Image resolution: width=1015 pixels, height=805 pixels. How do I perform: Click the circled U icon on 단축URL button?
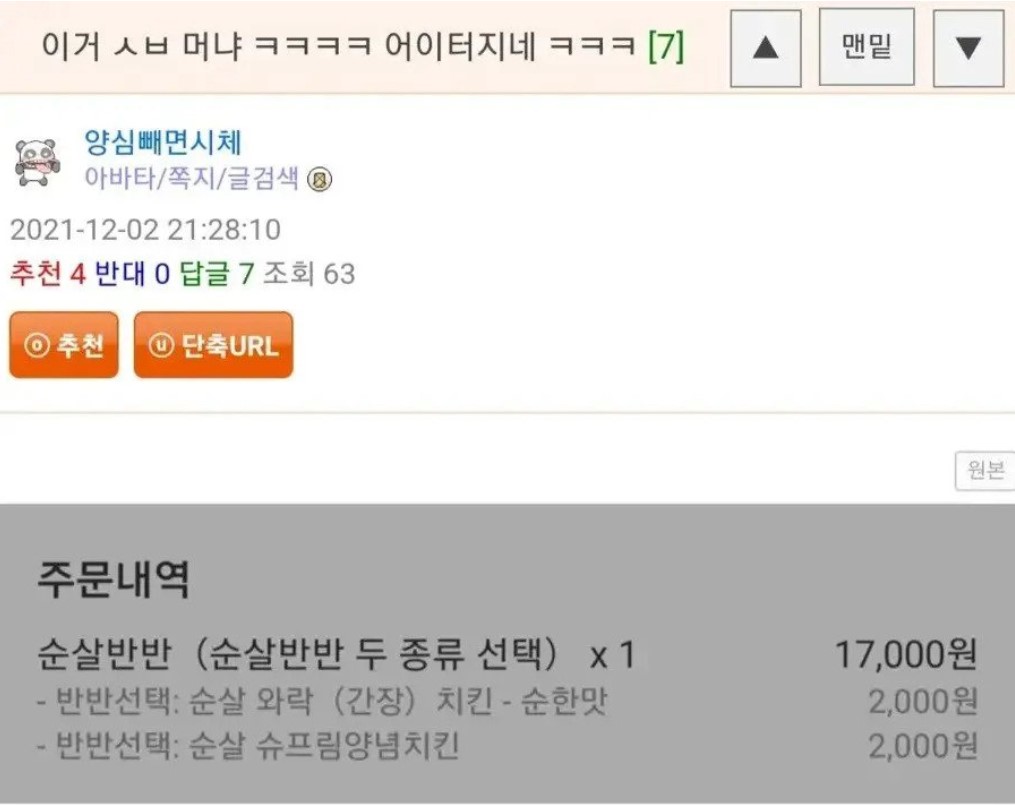(x=161, y=345)
